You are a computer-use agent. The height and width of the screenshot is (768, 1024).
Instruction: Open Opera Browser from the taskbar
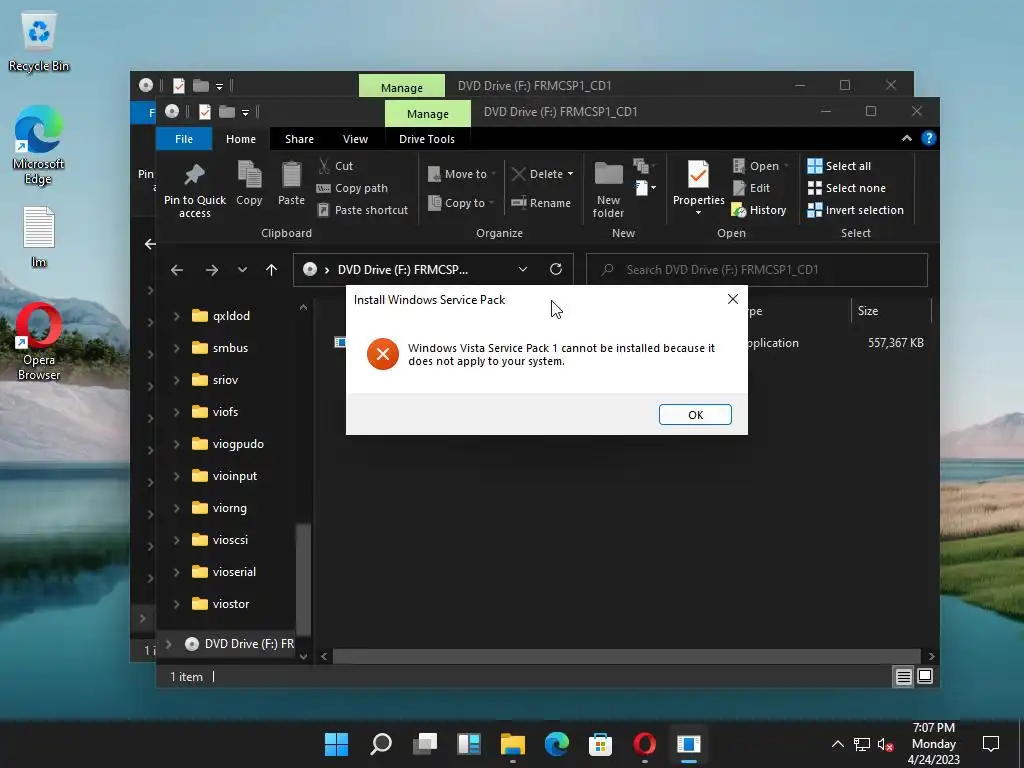pyautogui.click(x=645, y=744)
